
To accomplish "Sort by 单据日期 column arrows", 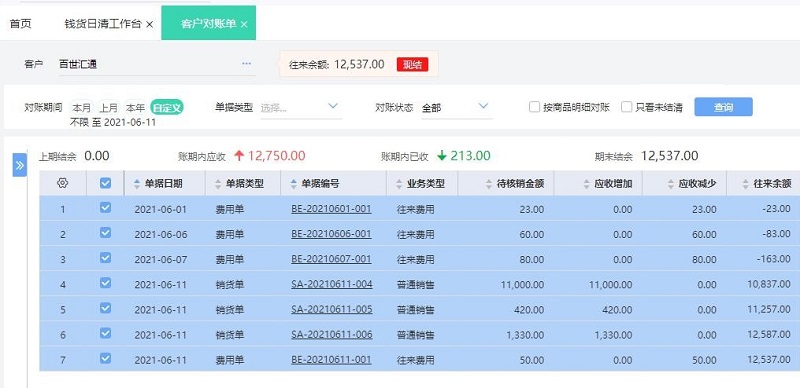I will 137,184.
